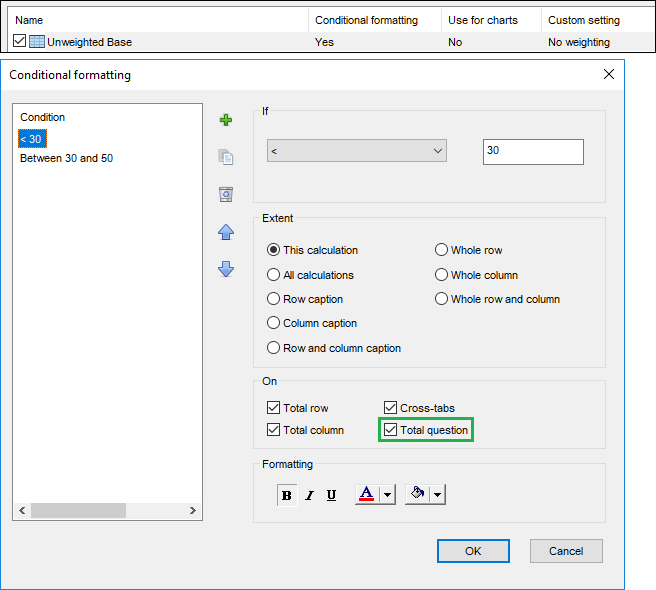This screenshot has width=656, height=590.
Task: Select Whole row and column extent
Action: coord(497,299)
